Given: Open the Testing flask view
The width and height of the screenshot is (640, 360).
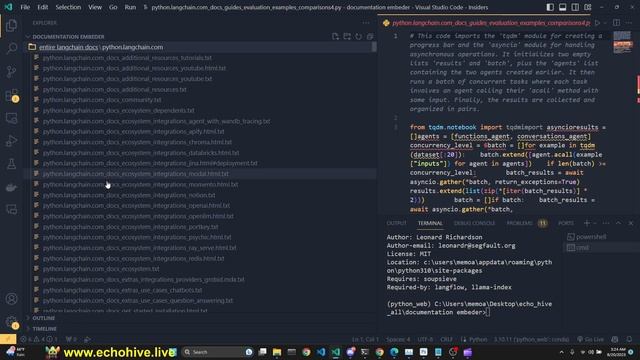Looking at the screenshot, I should pyautogui.click(x=11, y=164).
